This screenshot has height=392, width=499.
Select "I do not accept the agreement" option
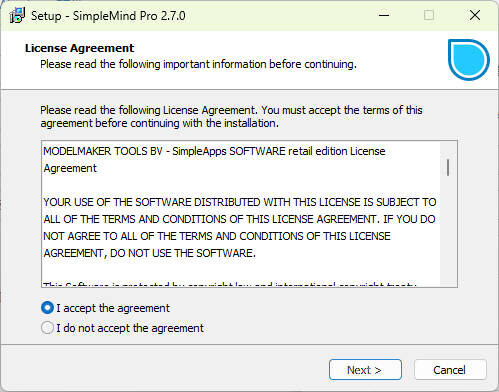click(x=47, y=328)
